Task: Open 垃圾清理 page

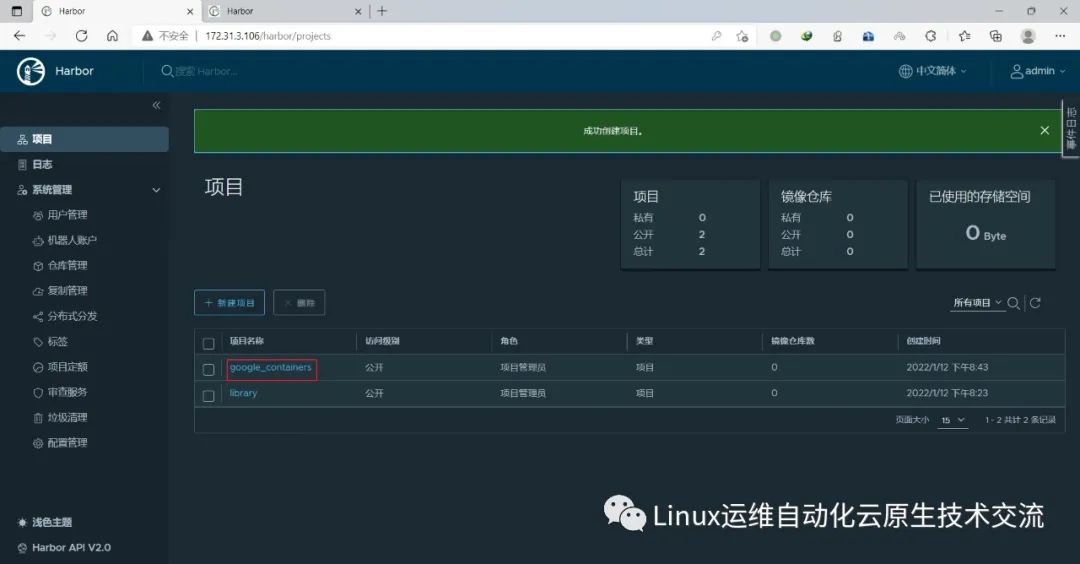Action: (x=68, y=417)
